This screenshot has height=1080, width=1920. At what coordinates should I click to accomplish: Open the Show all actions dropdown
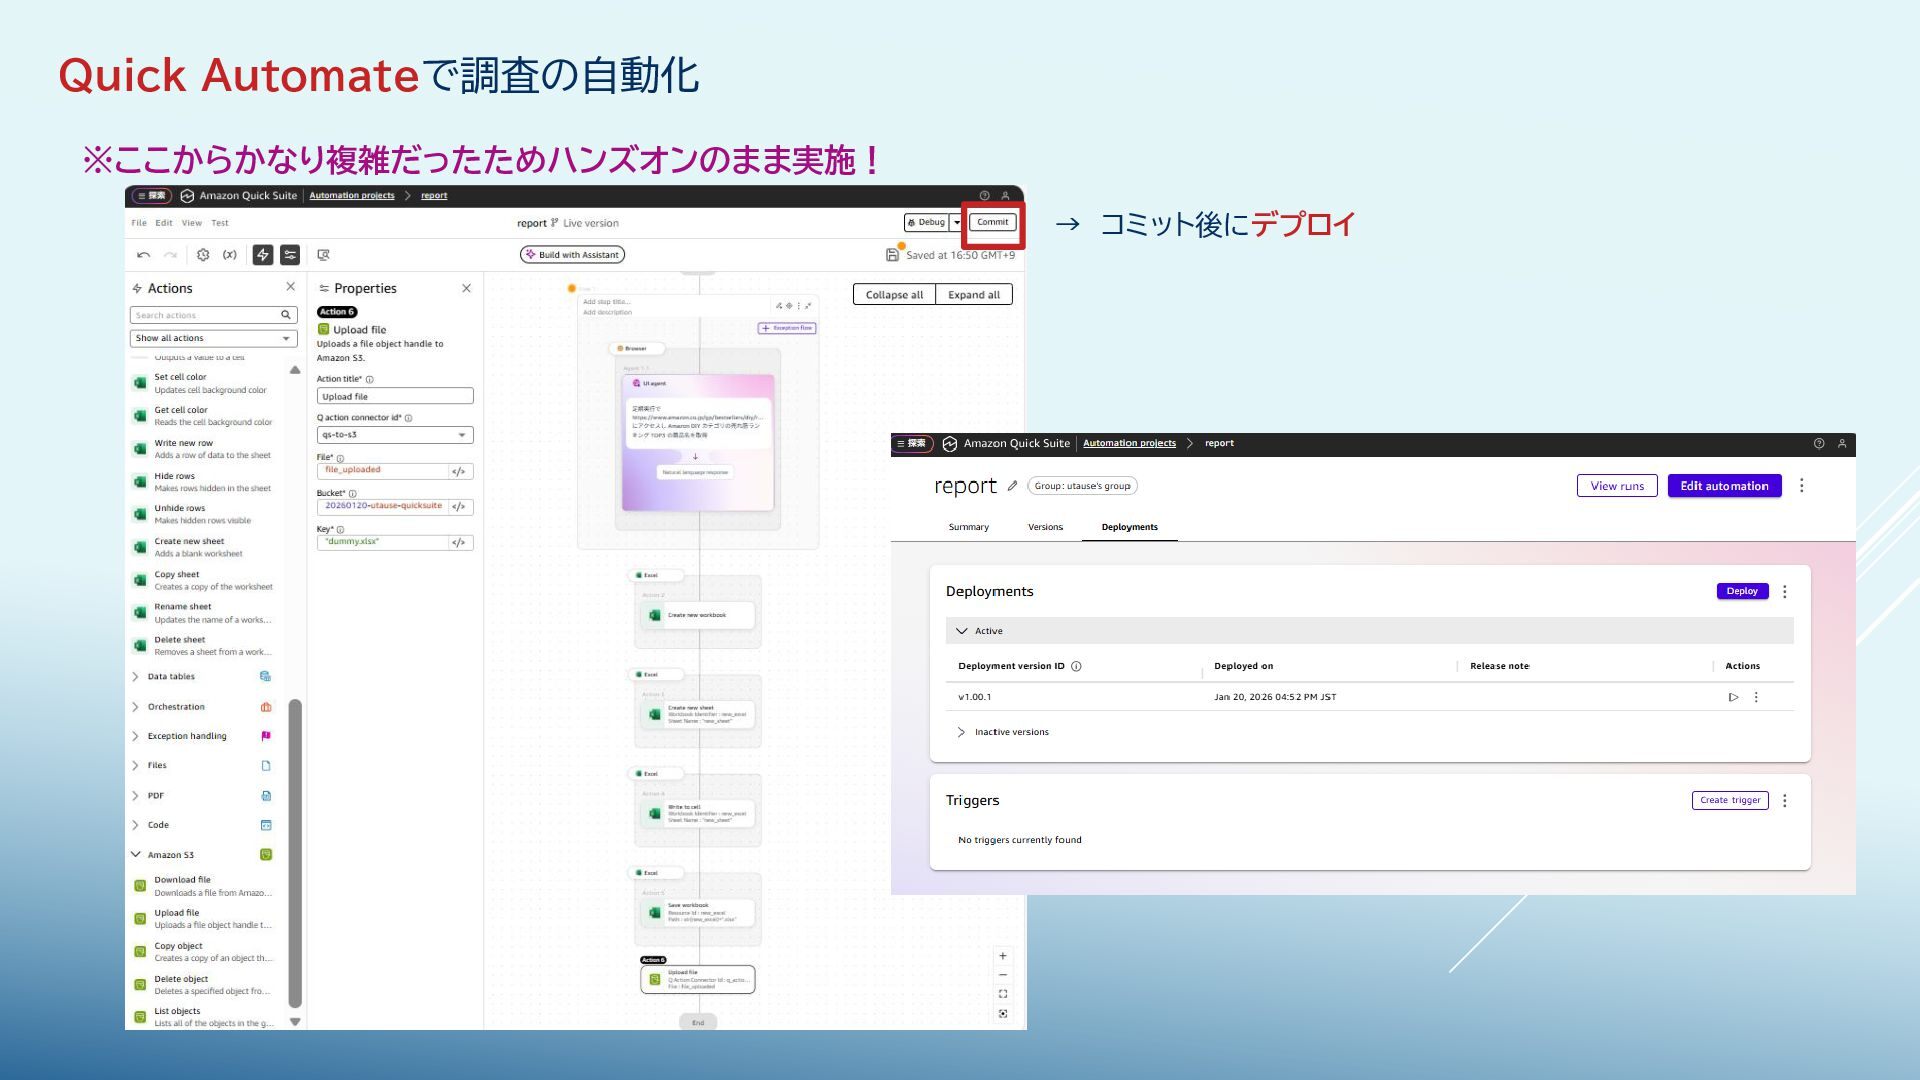pyautogui.click(x=213, y=338)
